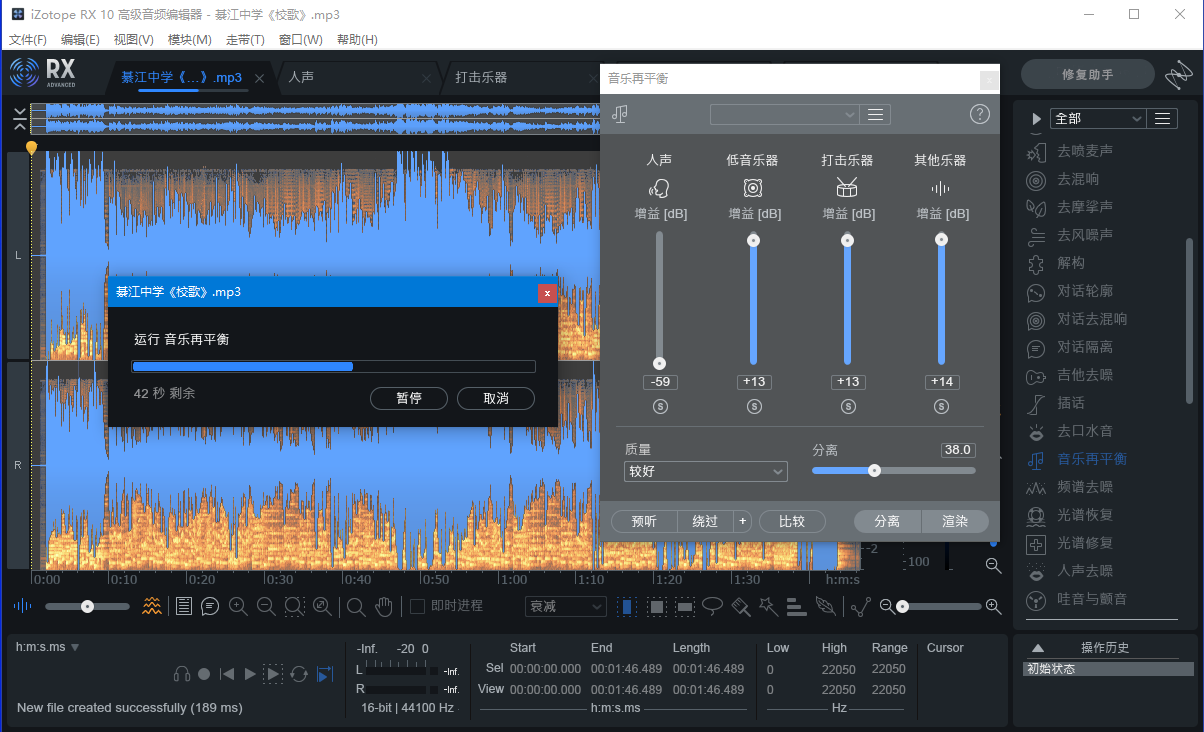Open the 去混响 module
This screenshot has height=732, width=1204.
click(x=1063, y=179)
